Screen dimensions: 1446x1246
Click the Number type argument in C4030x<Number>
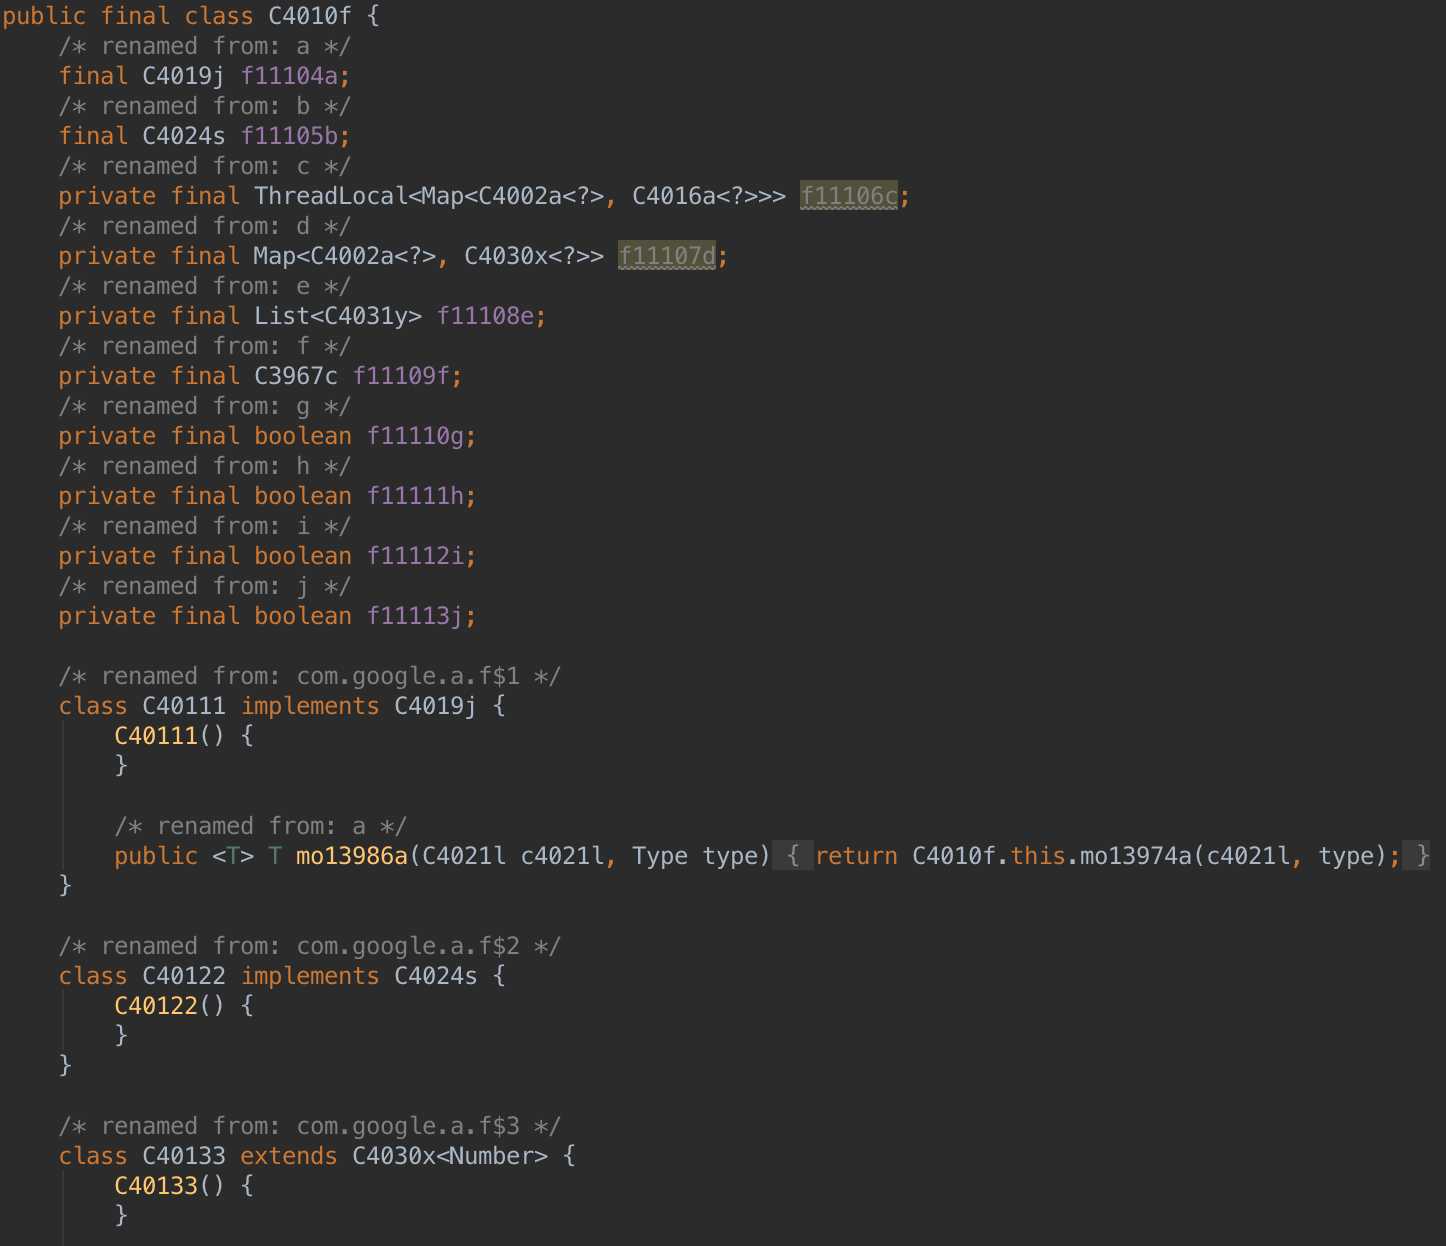coord(492,1156)
